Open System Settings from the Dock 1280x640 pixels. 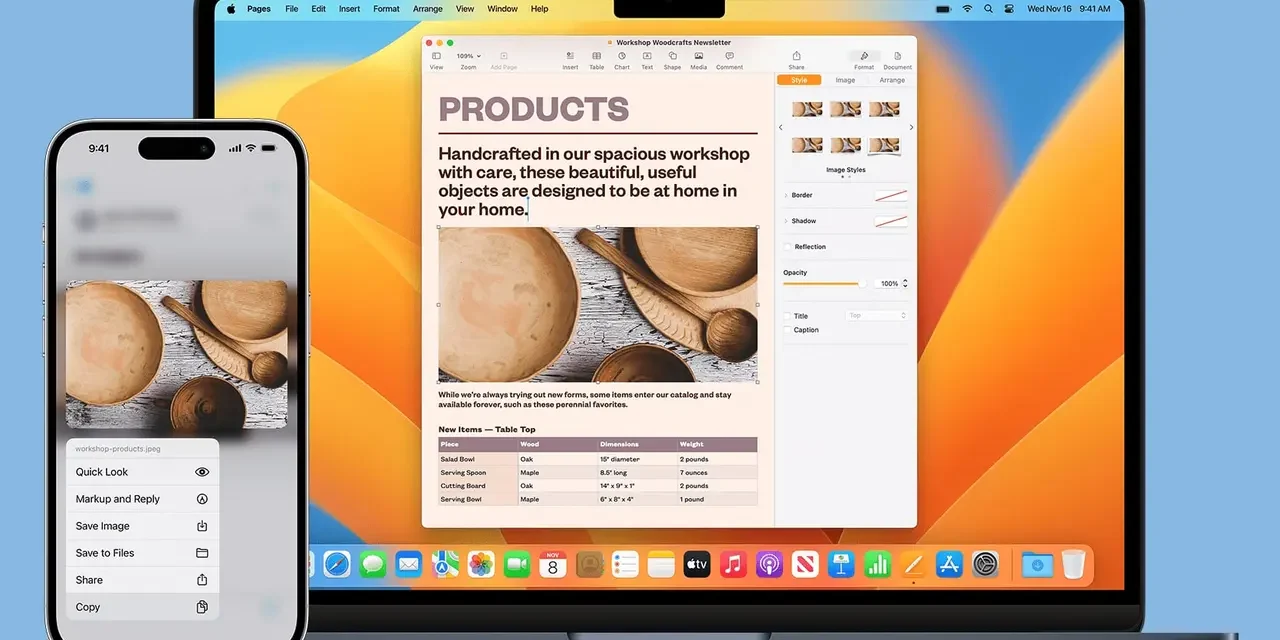(986, 564)
